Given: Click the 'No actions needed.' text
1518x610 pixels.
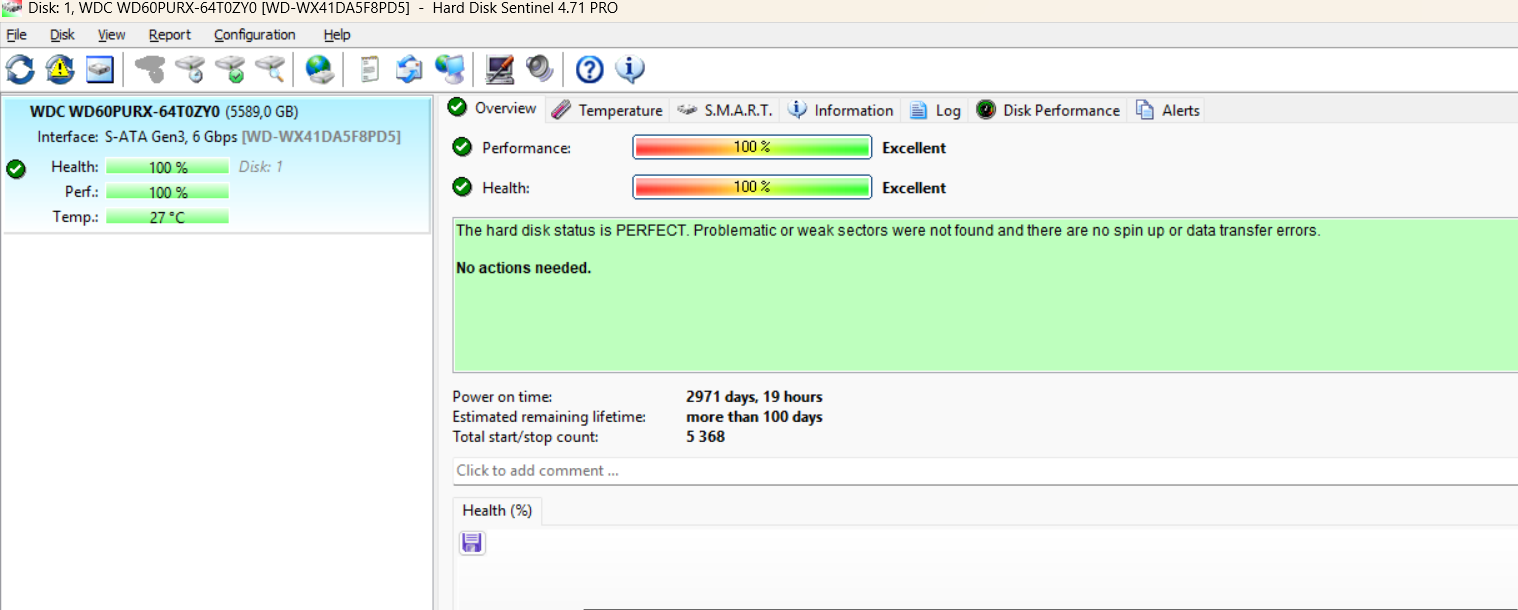Looking at the screenshot, I should point(523,268).
